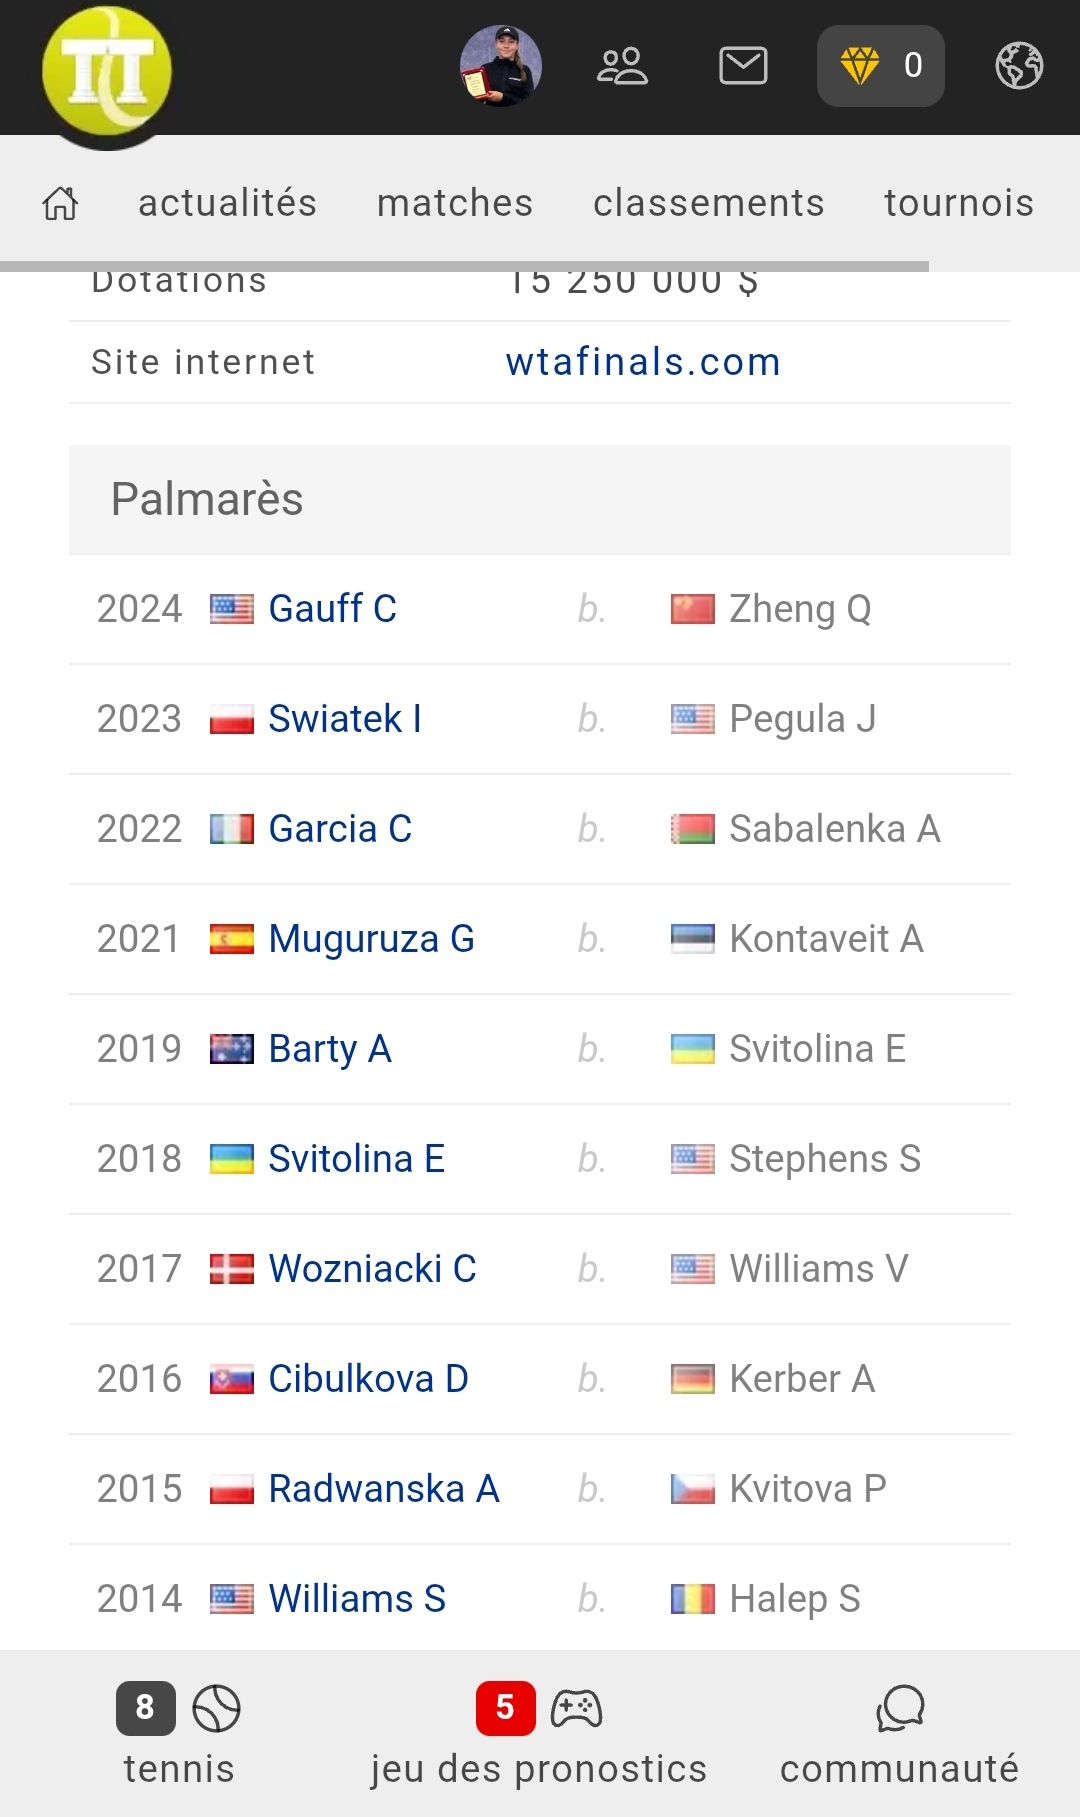Open the messages envelope icon
Image resolution: width=1080 pixels, height=1817 pixels.
coord(743,66)
